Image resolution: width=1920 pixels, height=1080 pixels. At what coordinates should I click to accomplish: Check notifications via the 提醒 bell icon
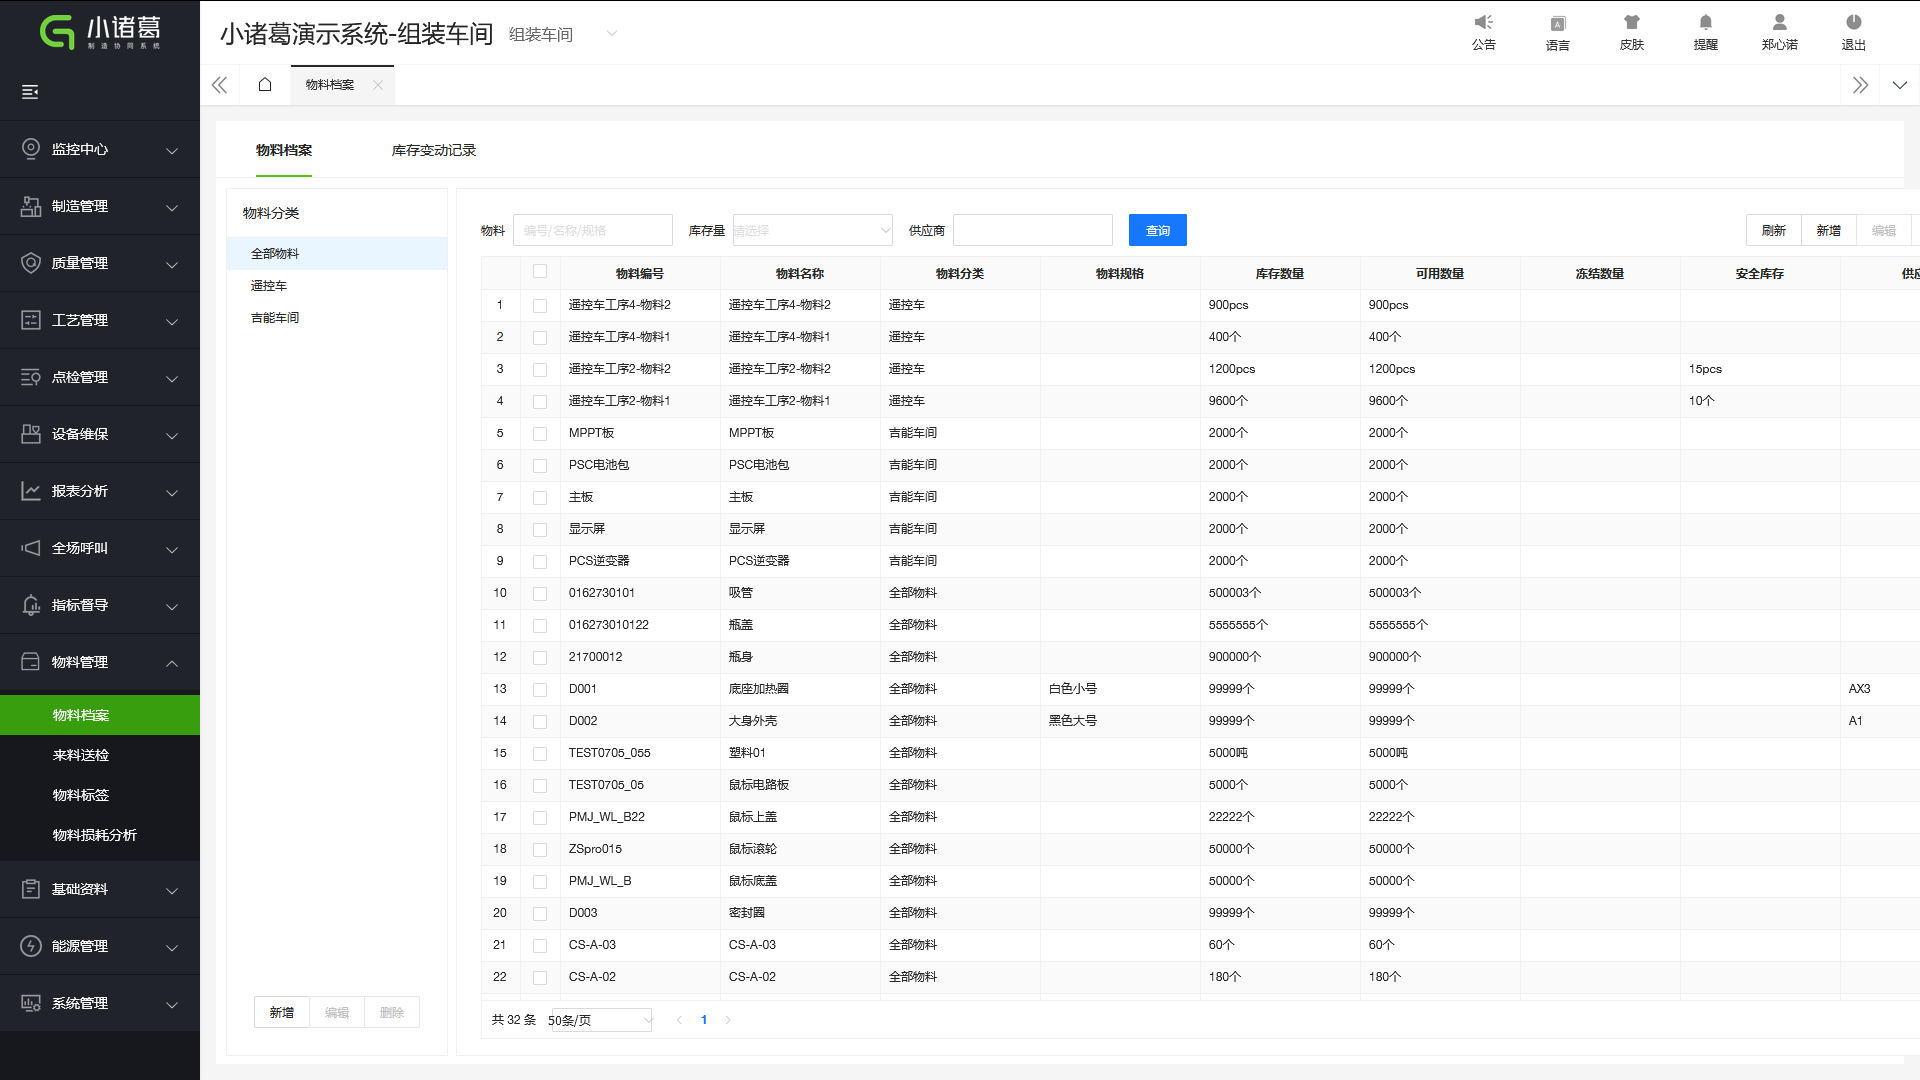click(1705, 32)
